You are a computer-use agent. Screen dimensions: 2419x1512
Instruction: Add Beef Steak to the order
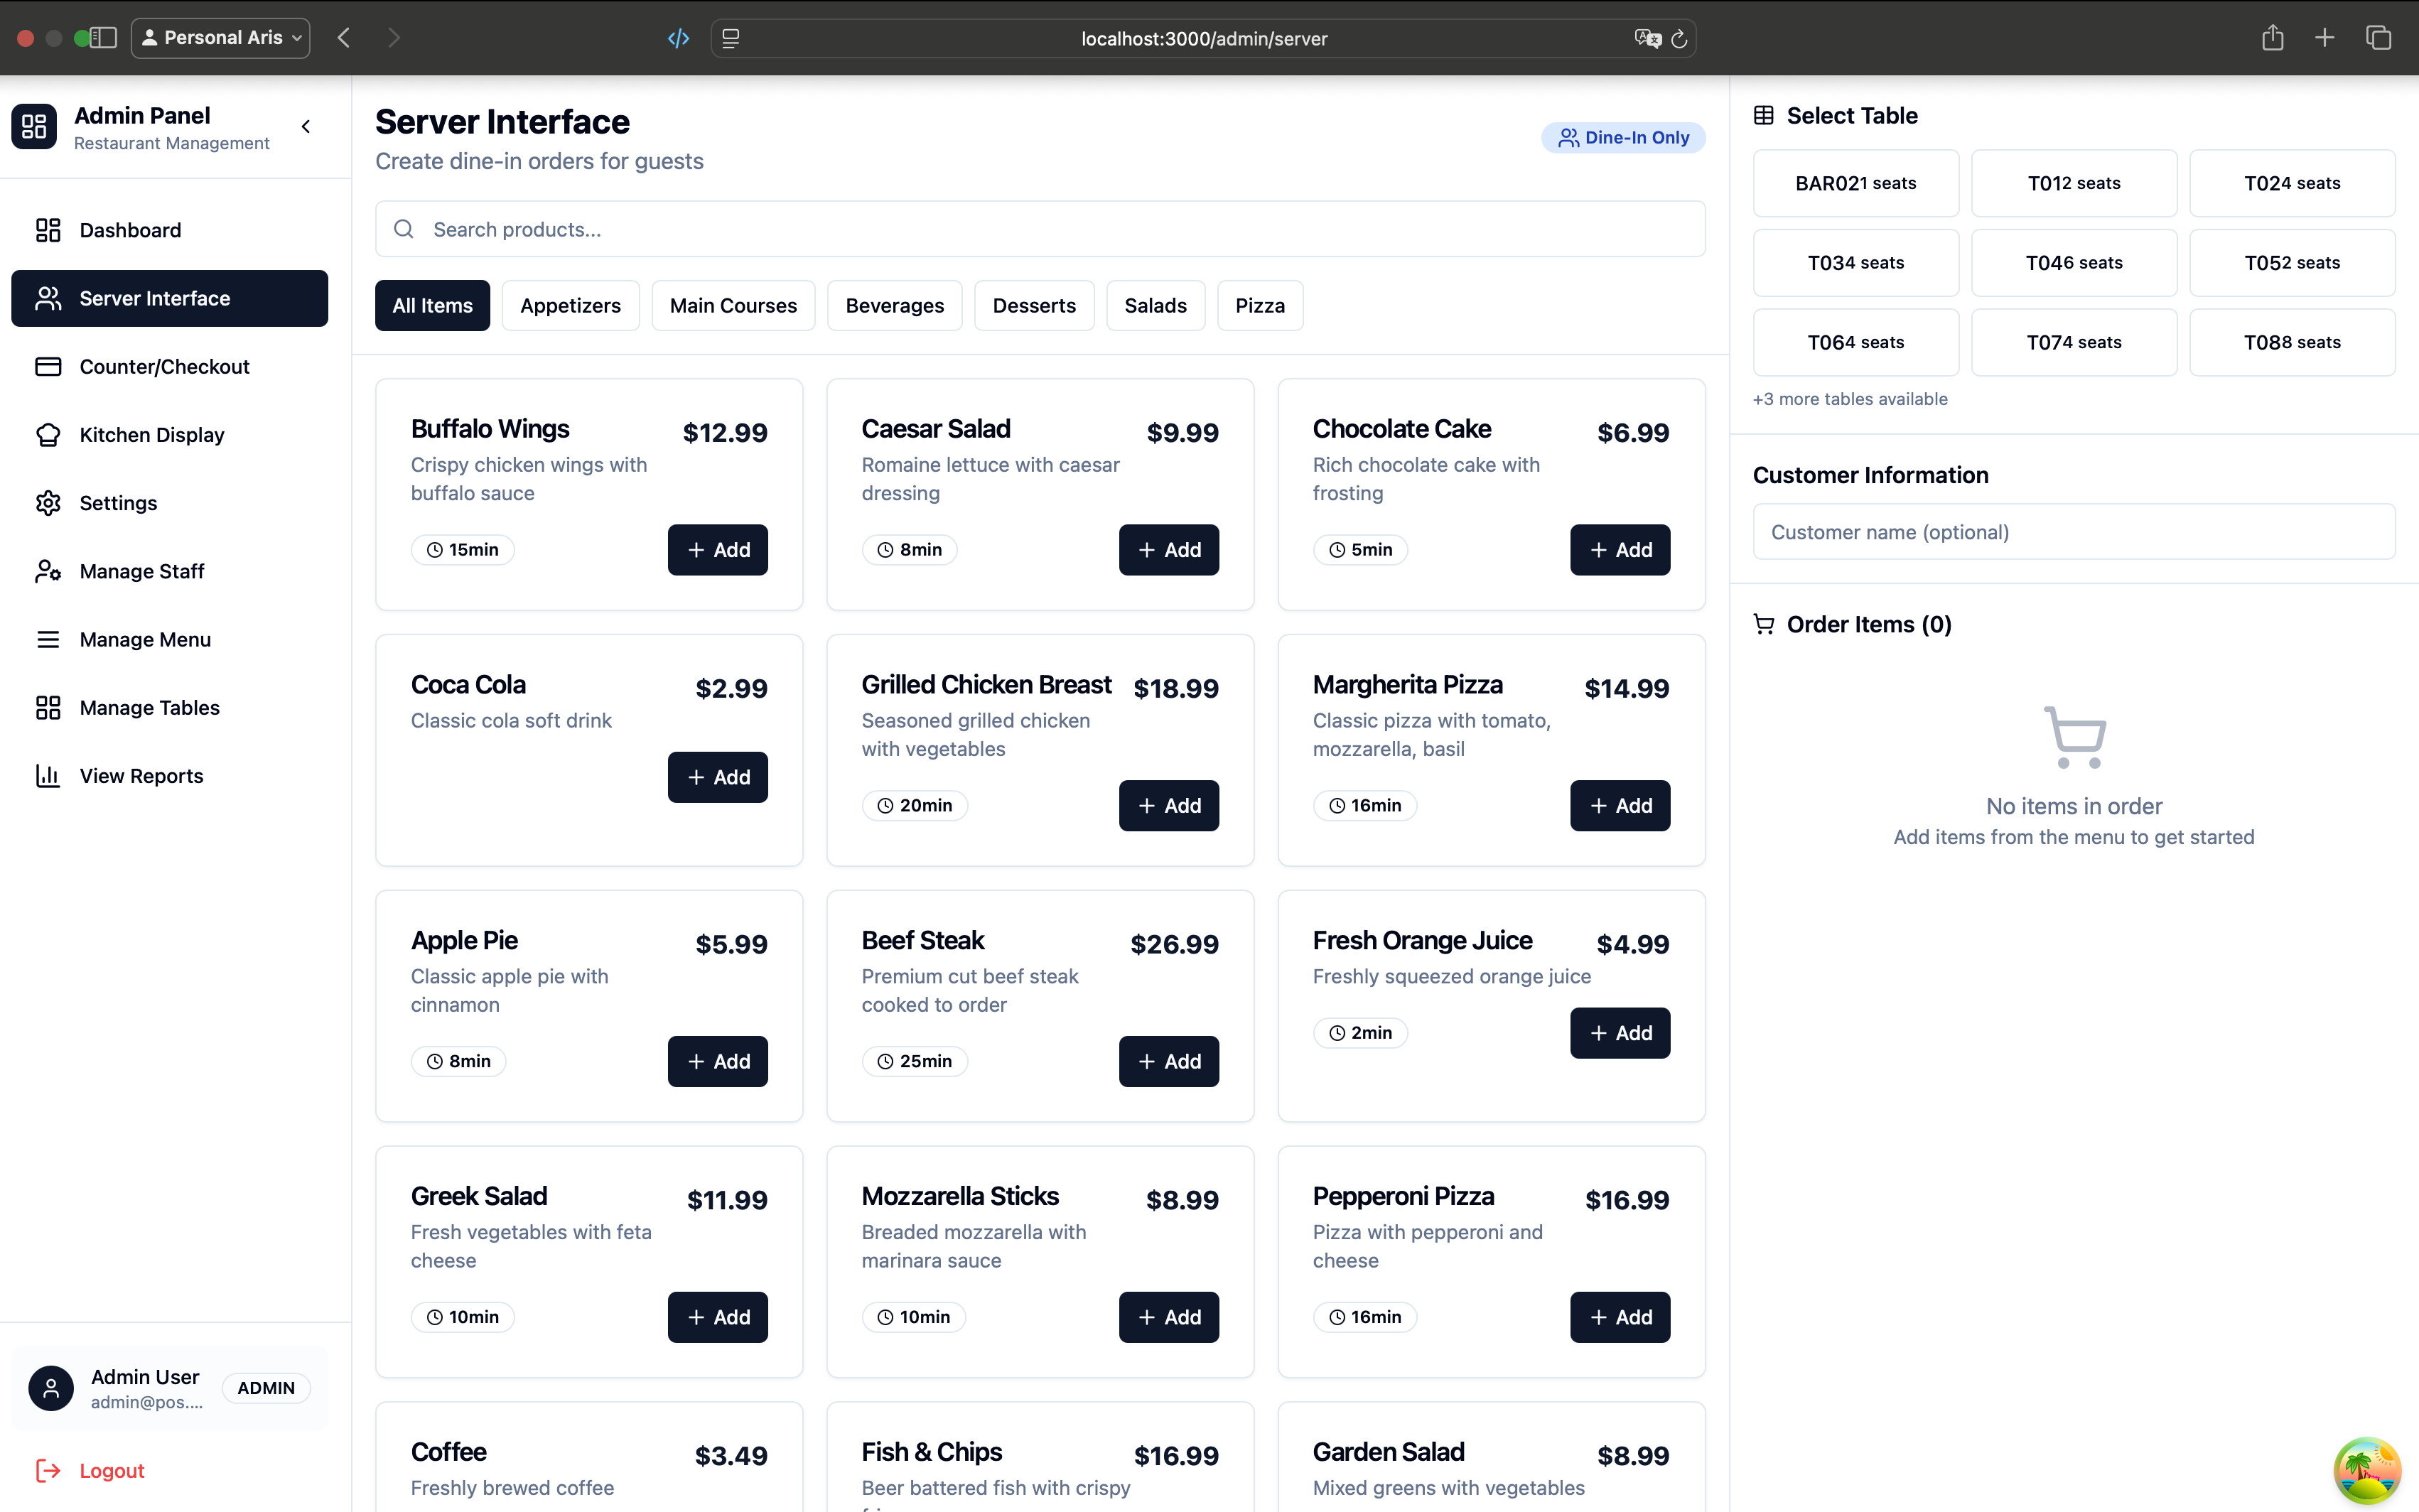pos(1169,1061)
